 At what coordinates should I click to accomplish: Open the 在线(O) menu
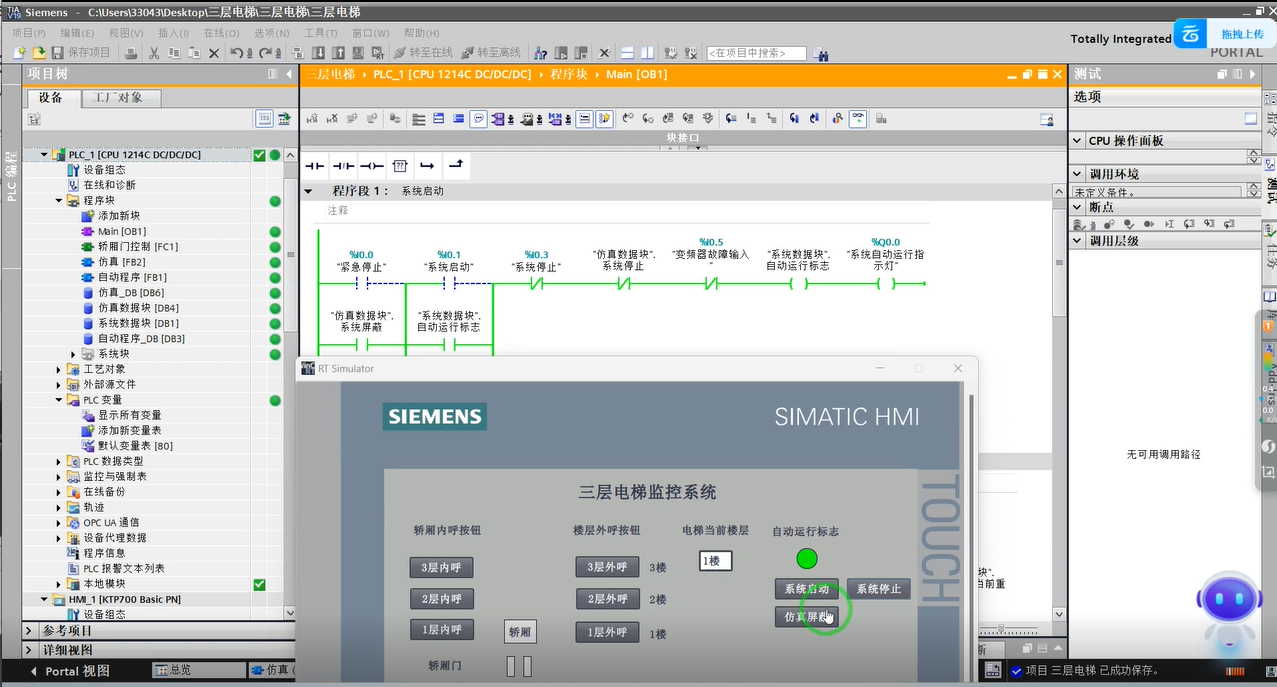point(221,33)
